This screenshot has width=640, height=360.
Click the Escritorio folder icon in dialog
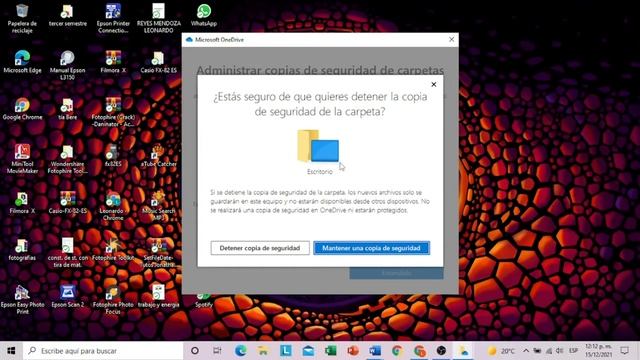[x=318, y=146]
